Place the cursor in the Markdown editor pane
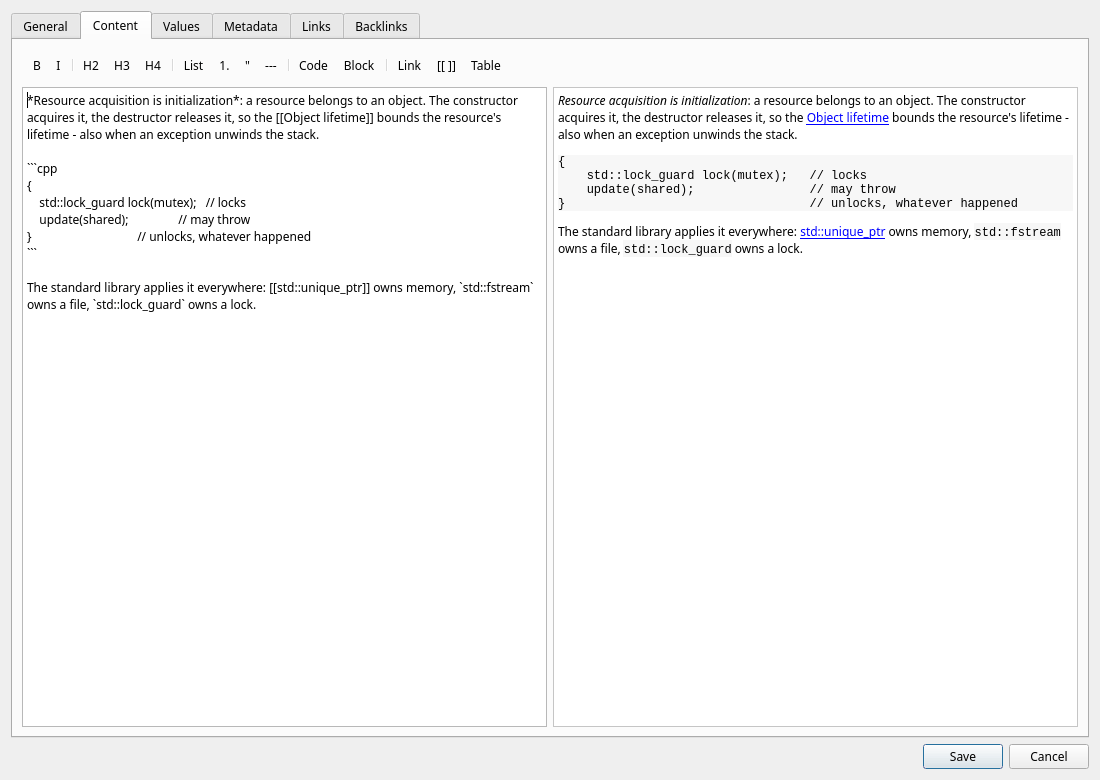1100x780 pixels. (x=284, y=407)
